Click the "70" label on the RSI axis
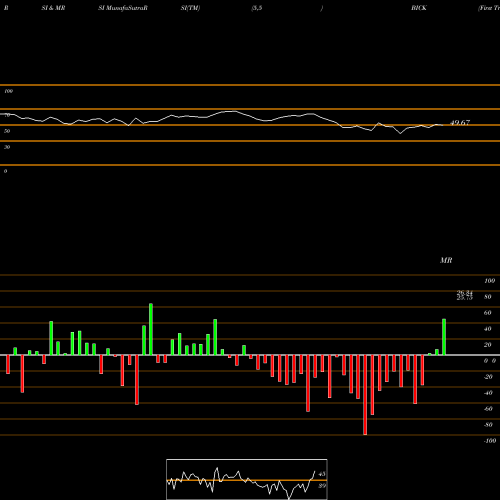 coord(7,115)
